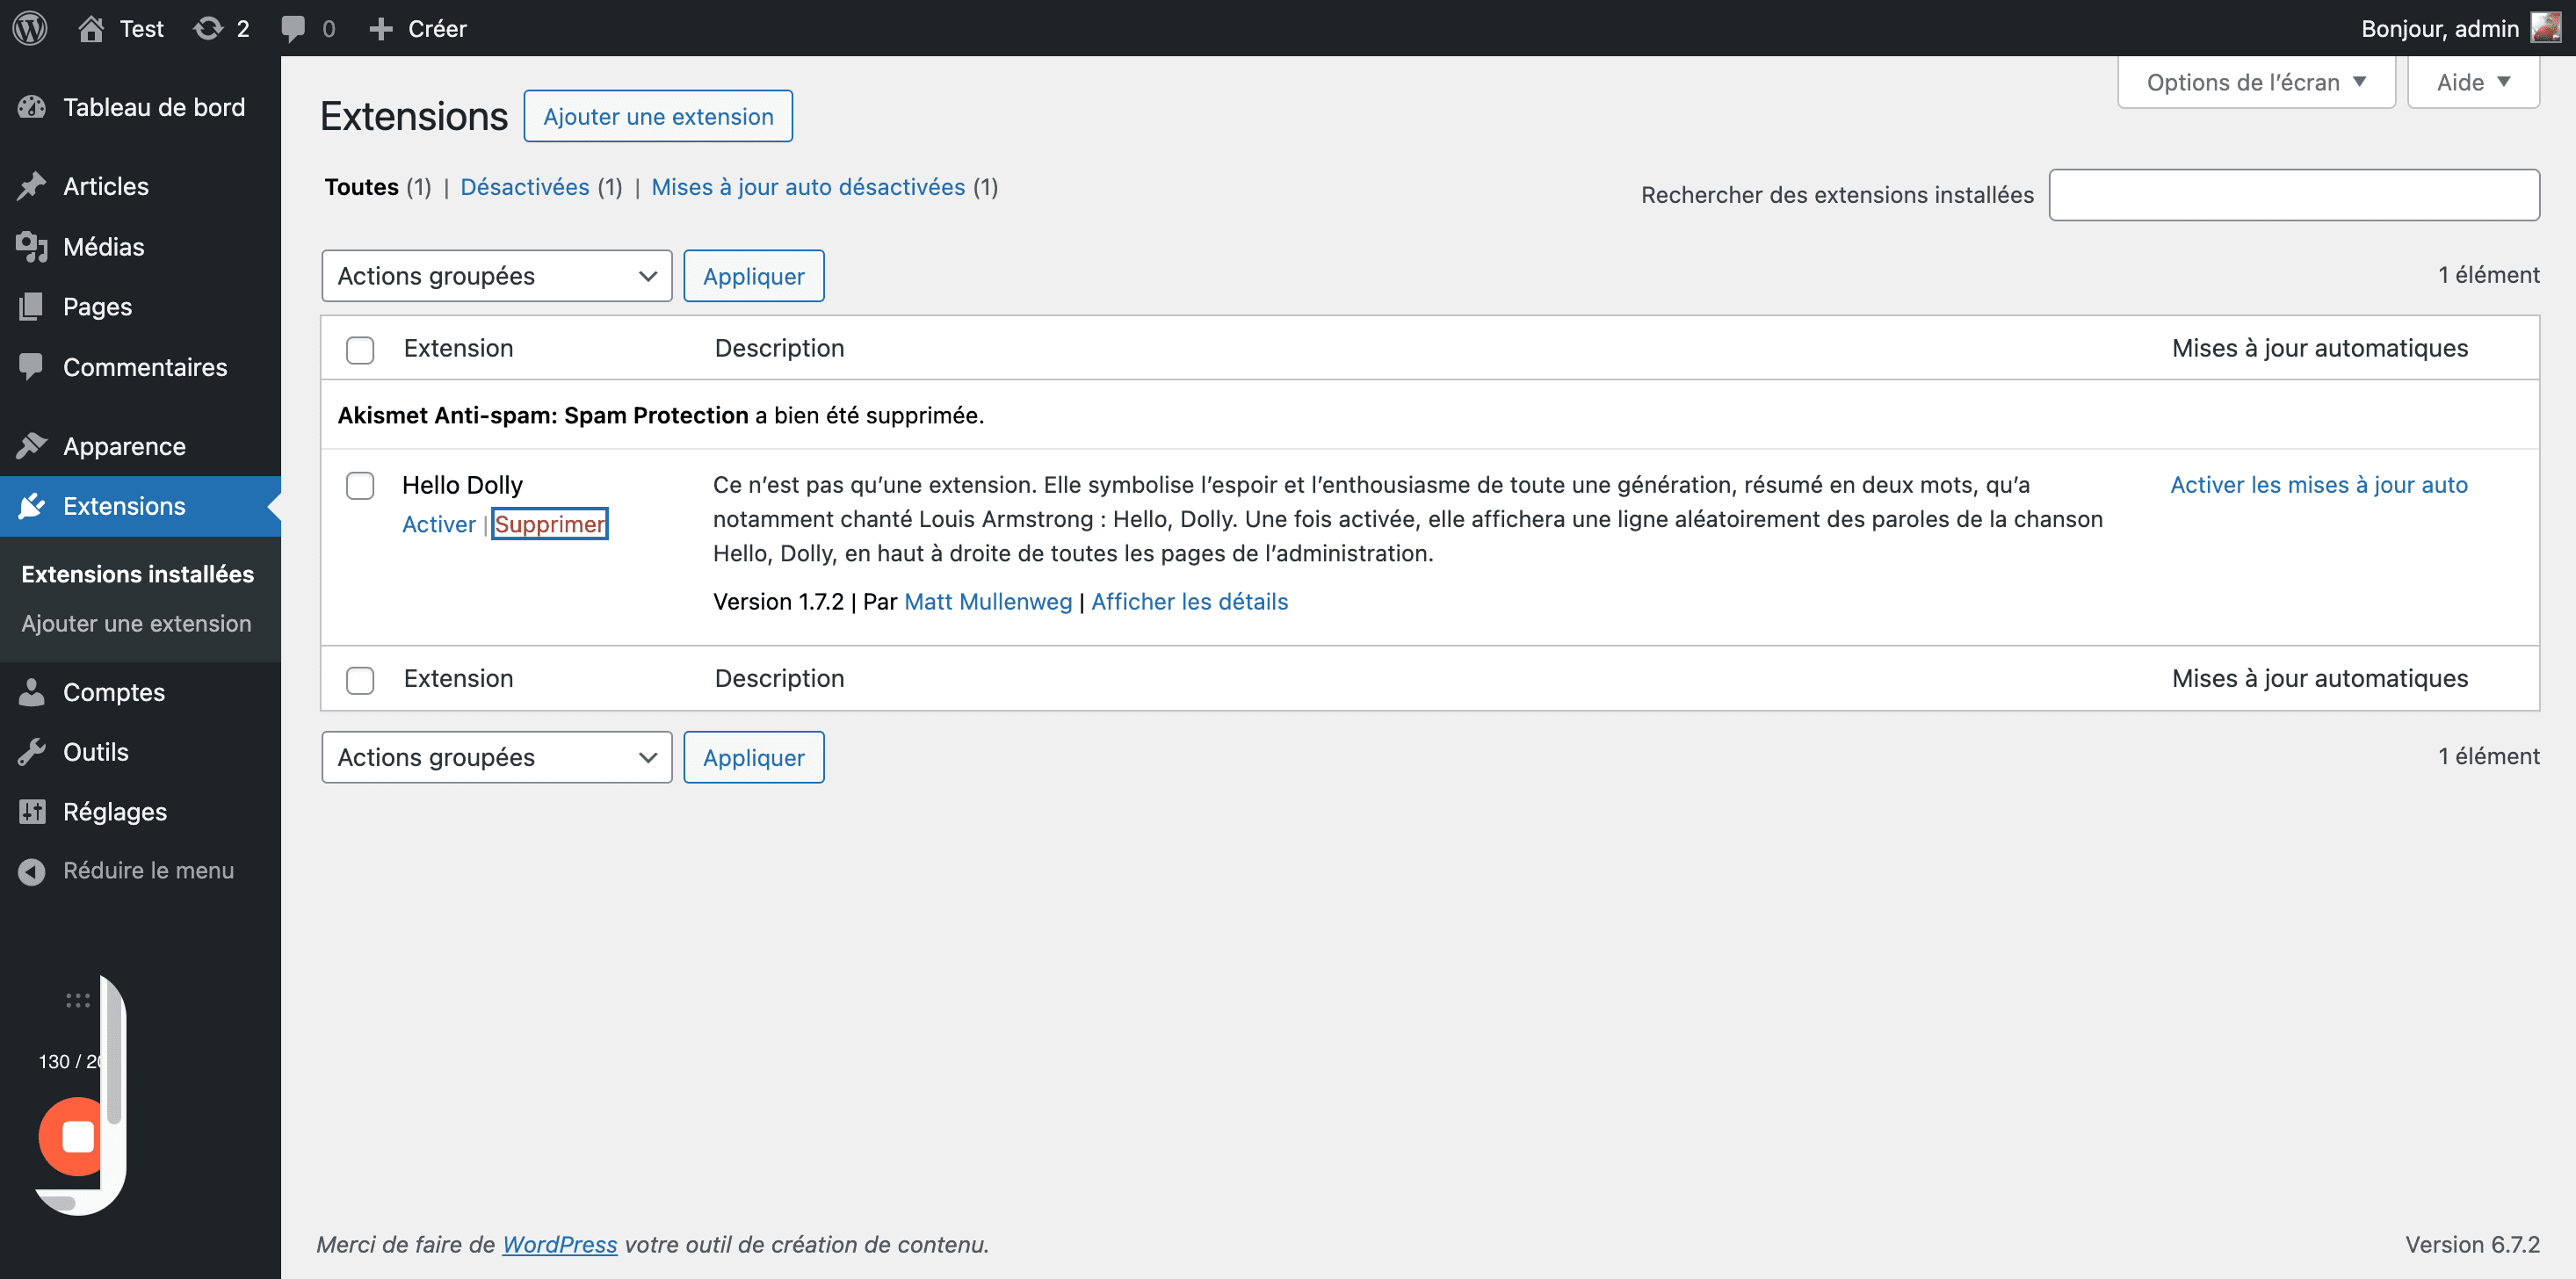Focus the installed extensions search field
The width and height of the screenshot is (2576, 1279).
(x=2294, y=195)
